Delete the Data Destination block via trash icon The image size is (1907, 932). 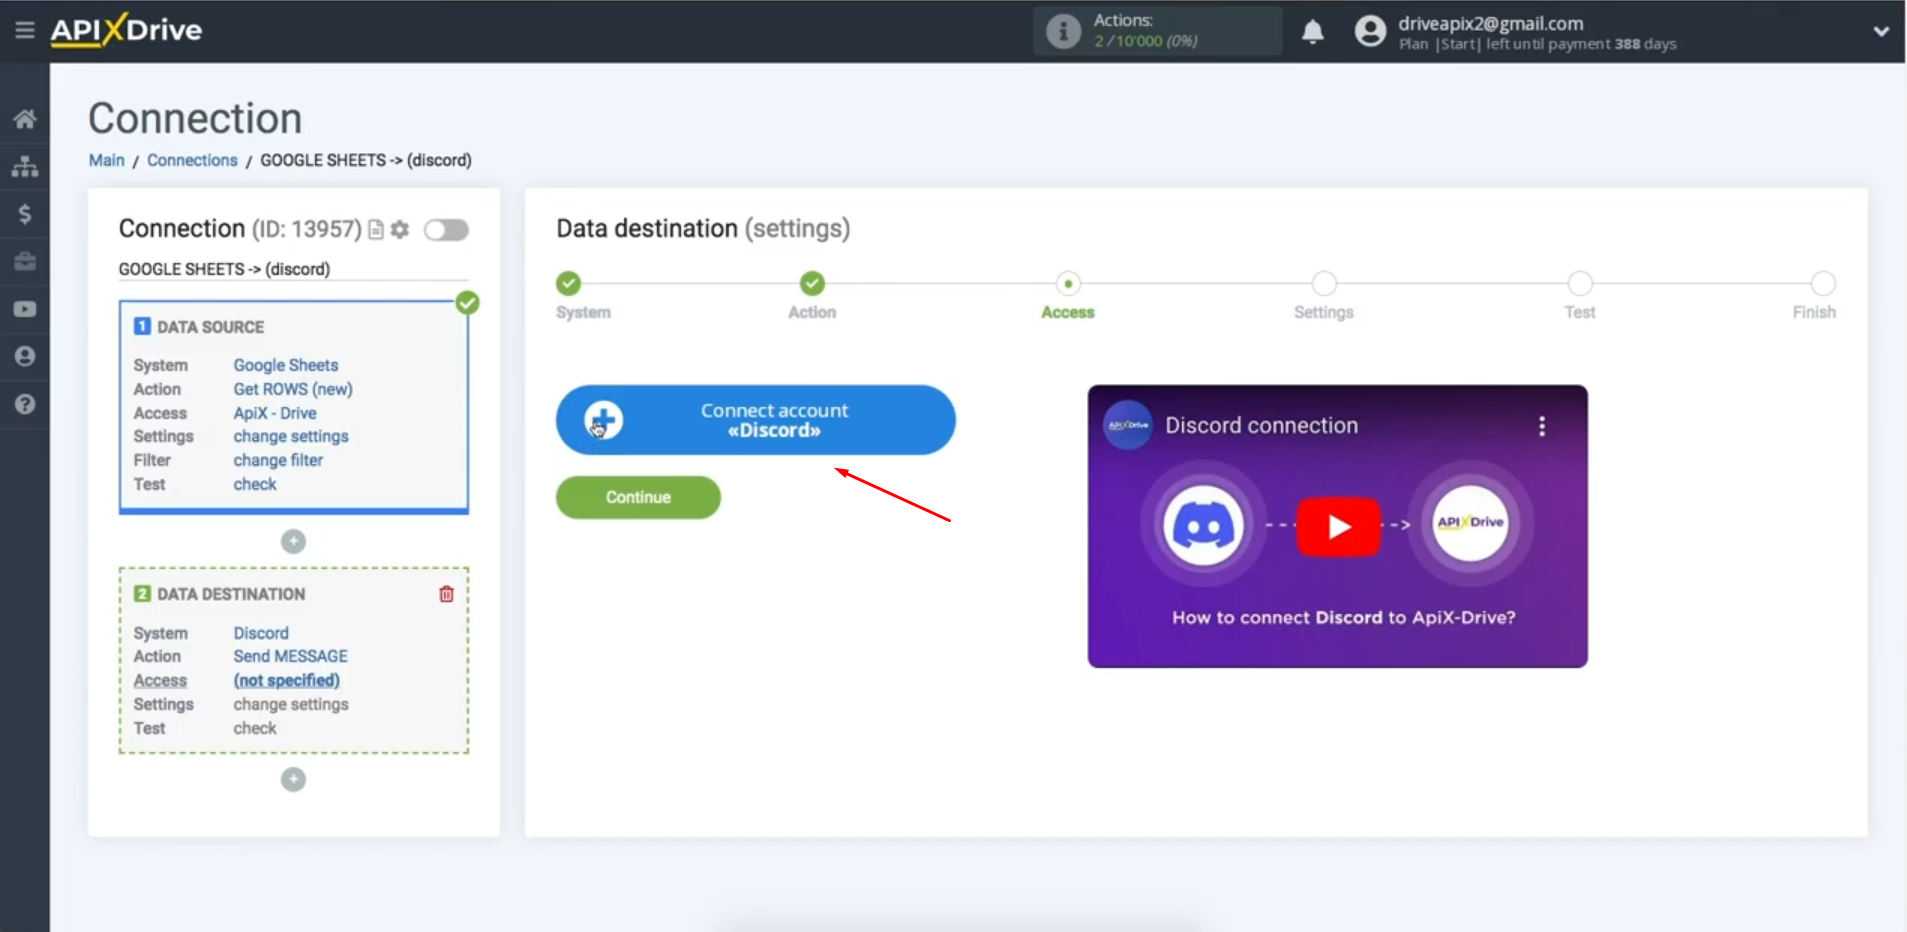[446, 594]
